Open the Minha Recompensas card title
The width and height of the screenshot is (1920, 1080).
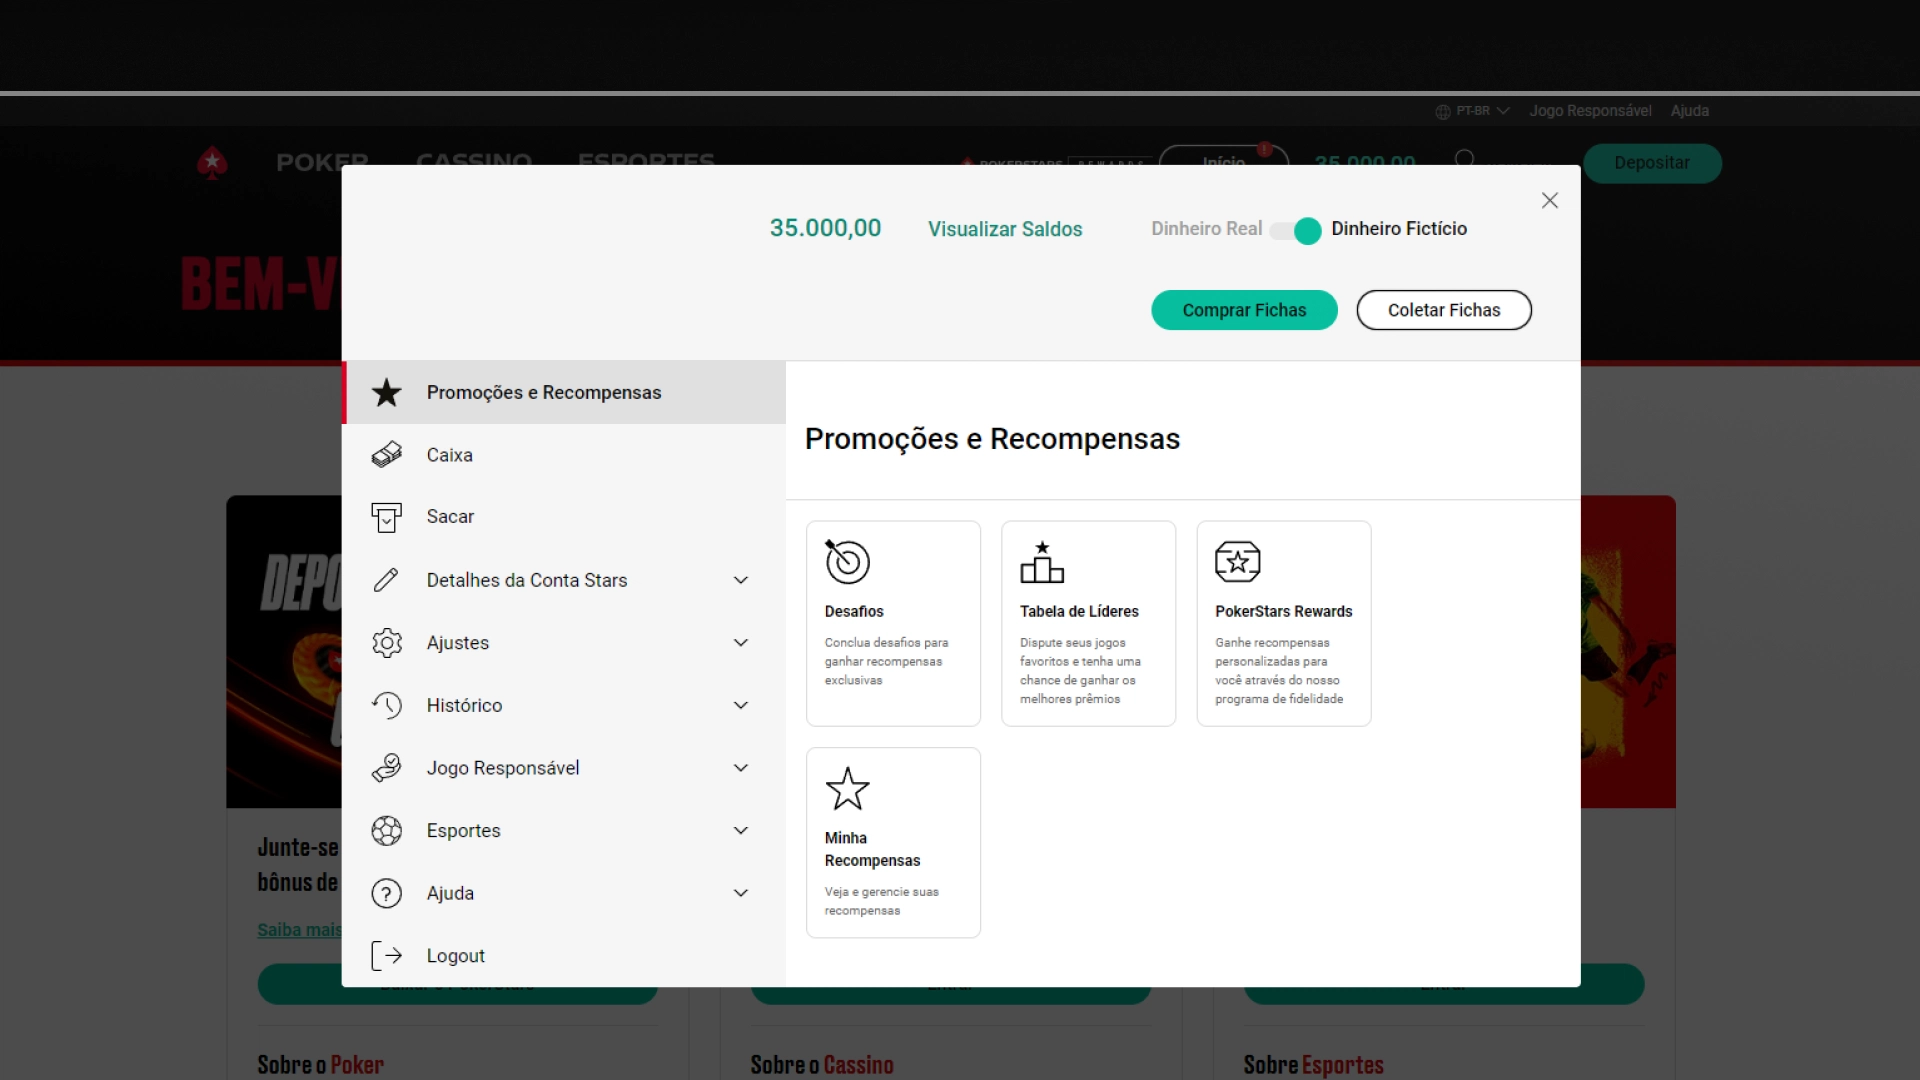pos(872,849)
